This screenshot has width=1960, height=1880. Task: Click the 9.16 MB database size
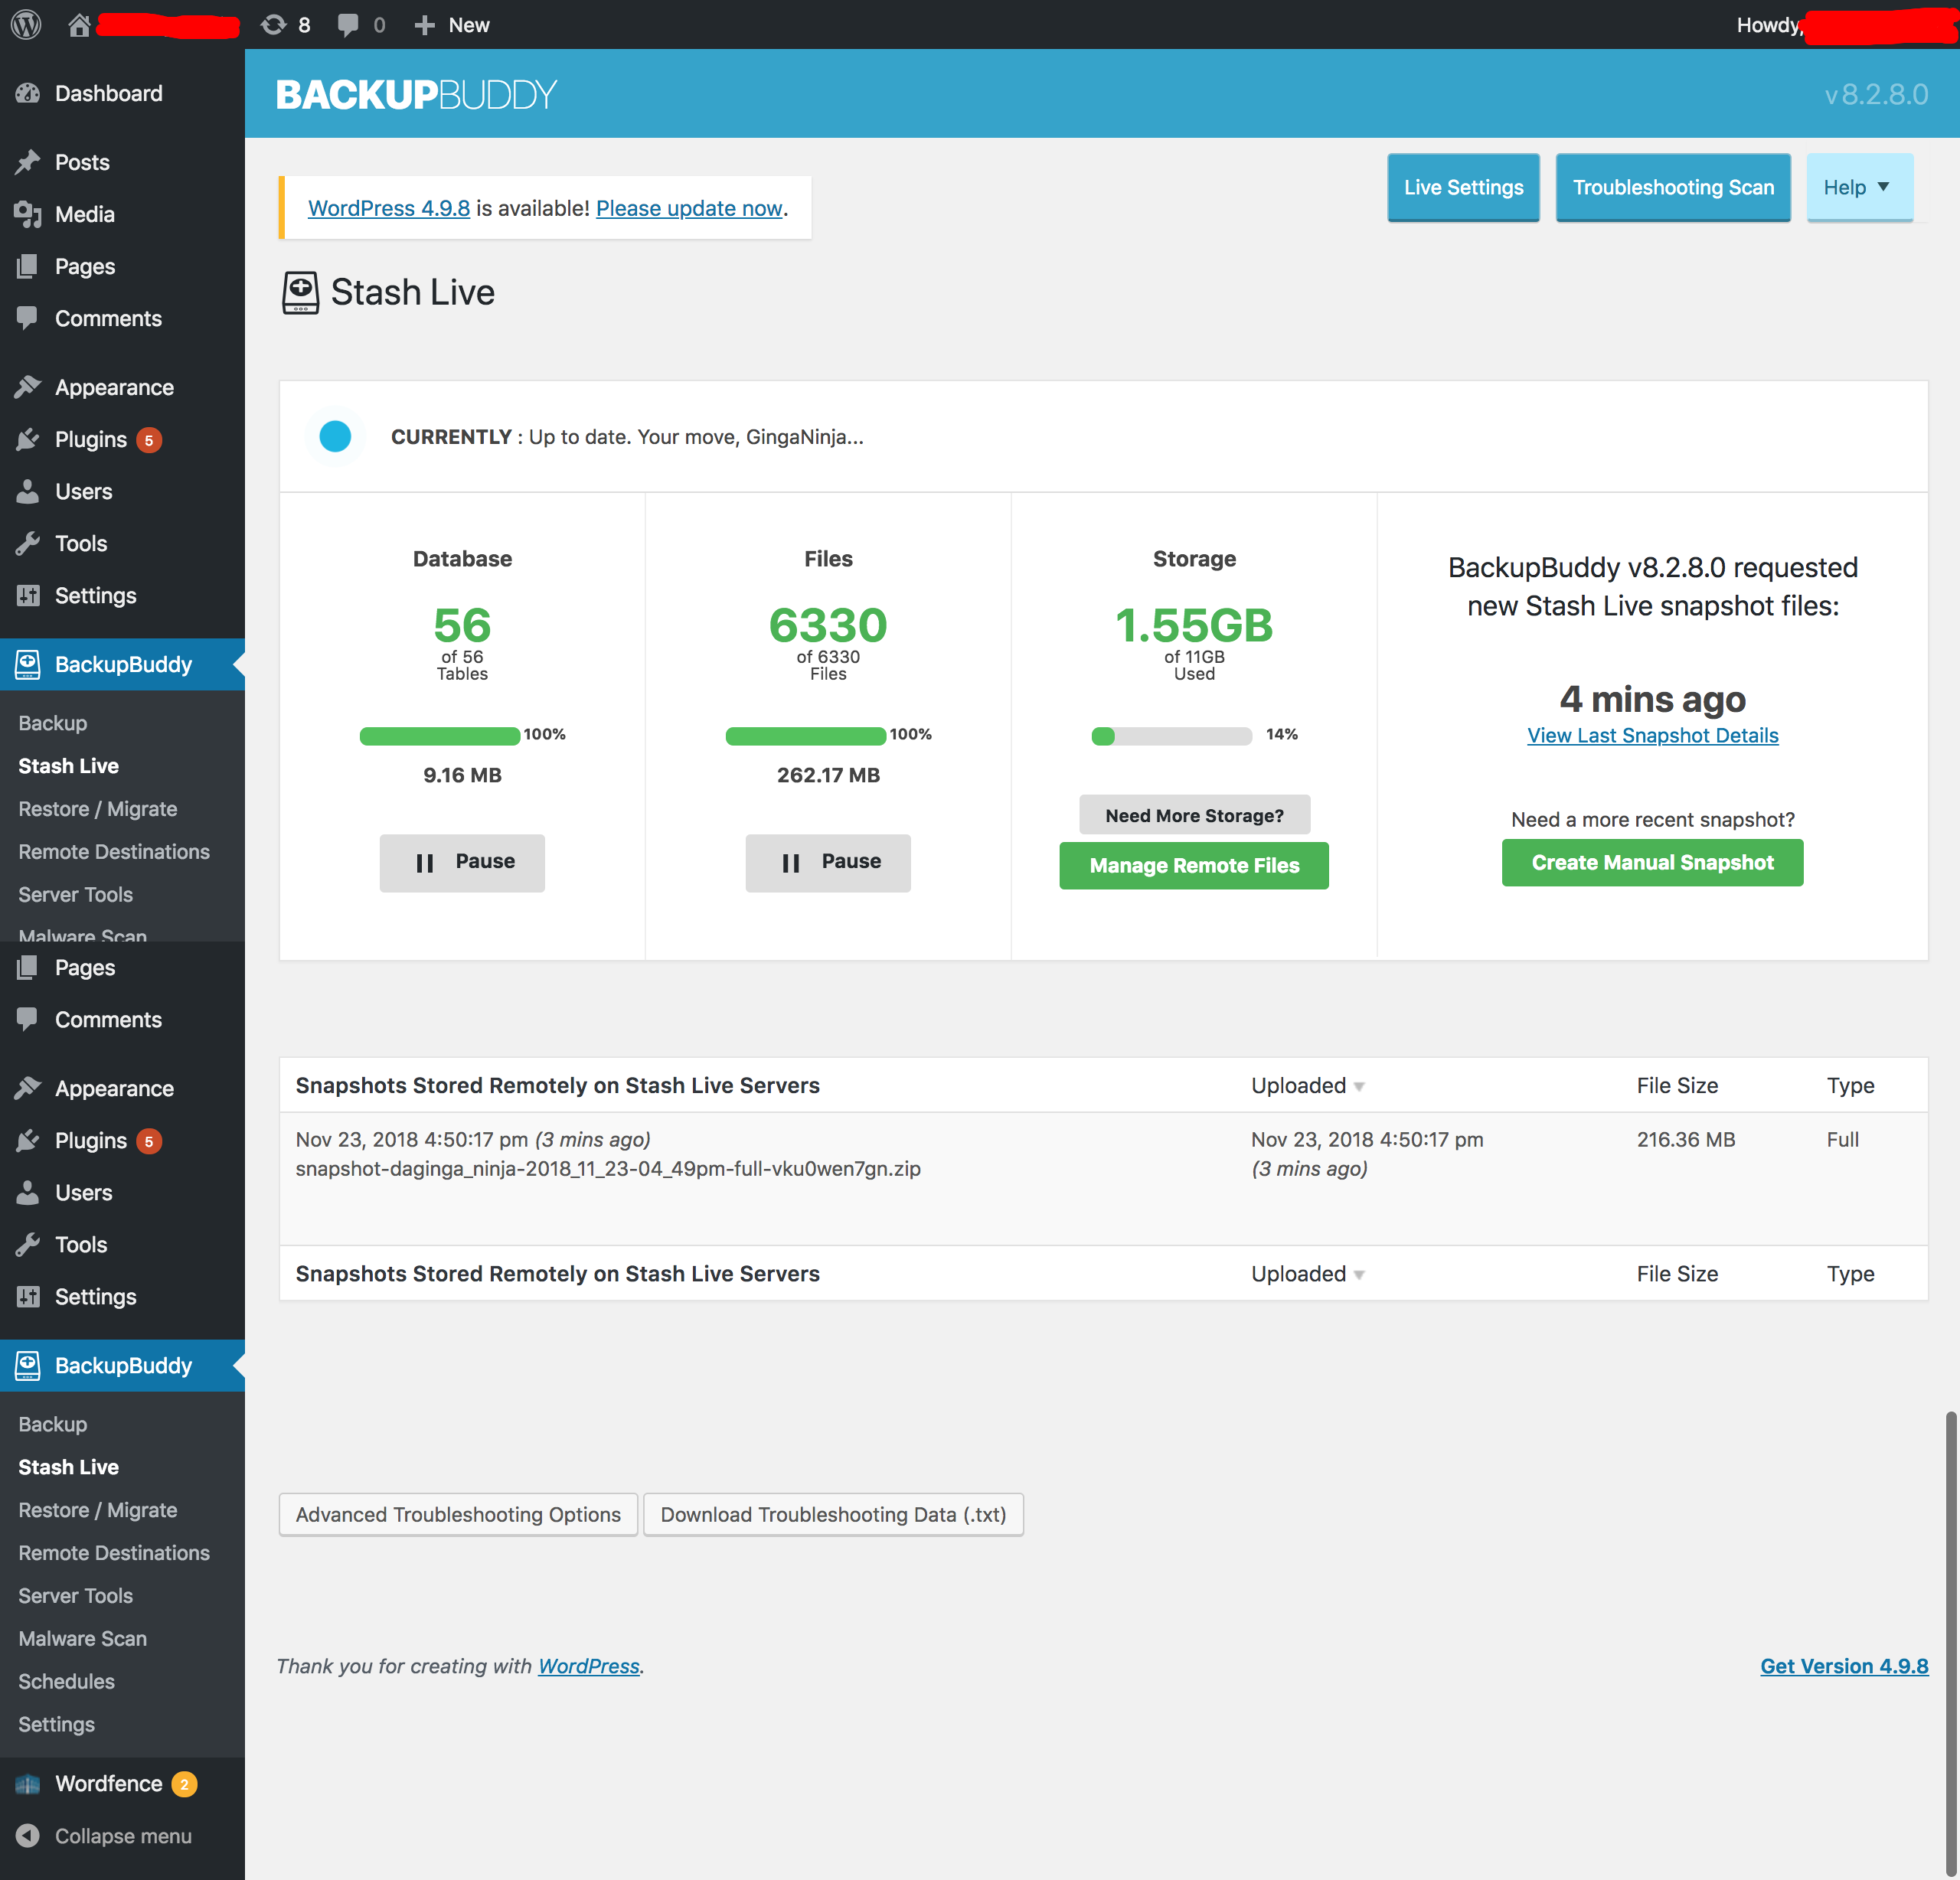click(x=462, y=775)
